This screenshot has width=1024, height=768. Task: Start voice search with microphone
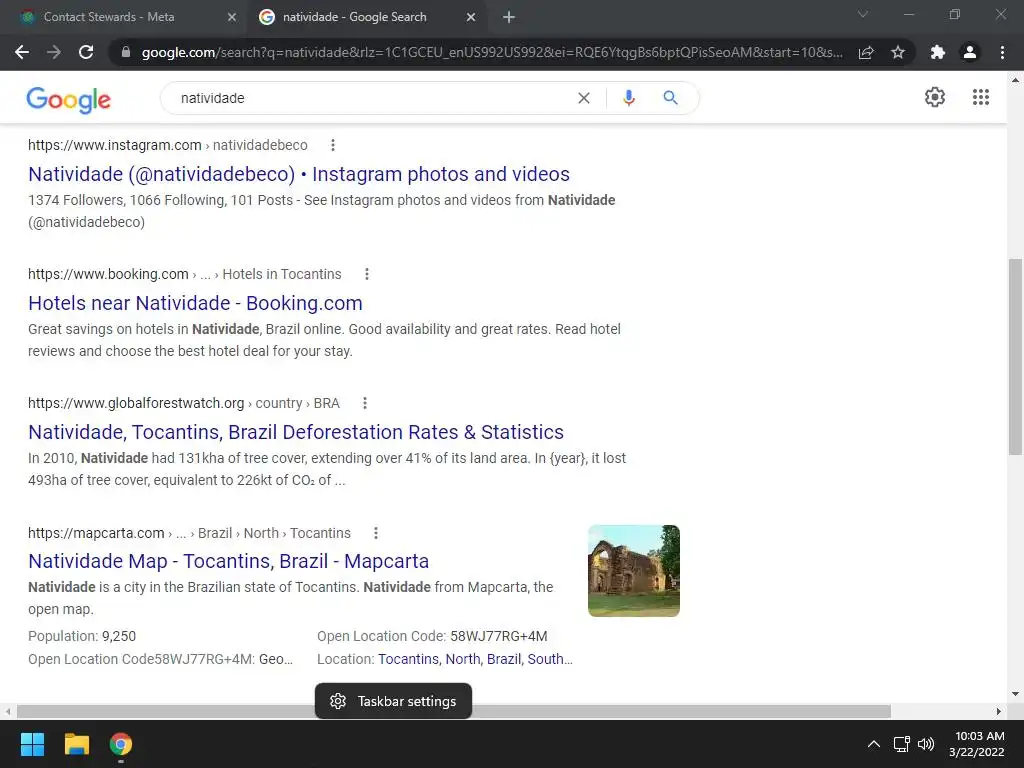coord(629,98)
